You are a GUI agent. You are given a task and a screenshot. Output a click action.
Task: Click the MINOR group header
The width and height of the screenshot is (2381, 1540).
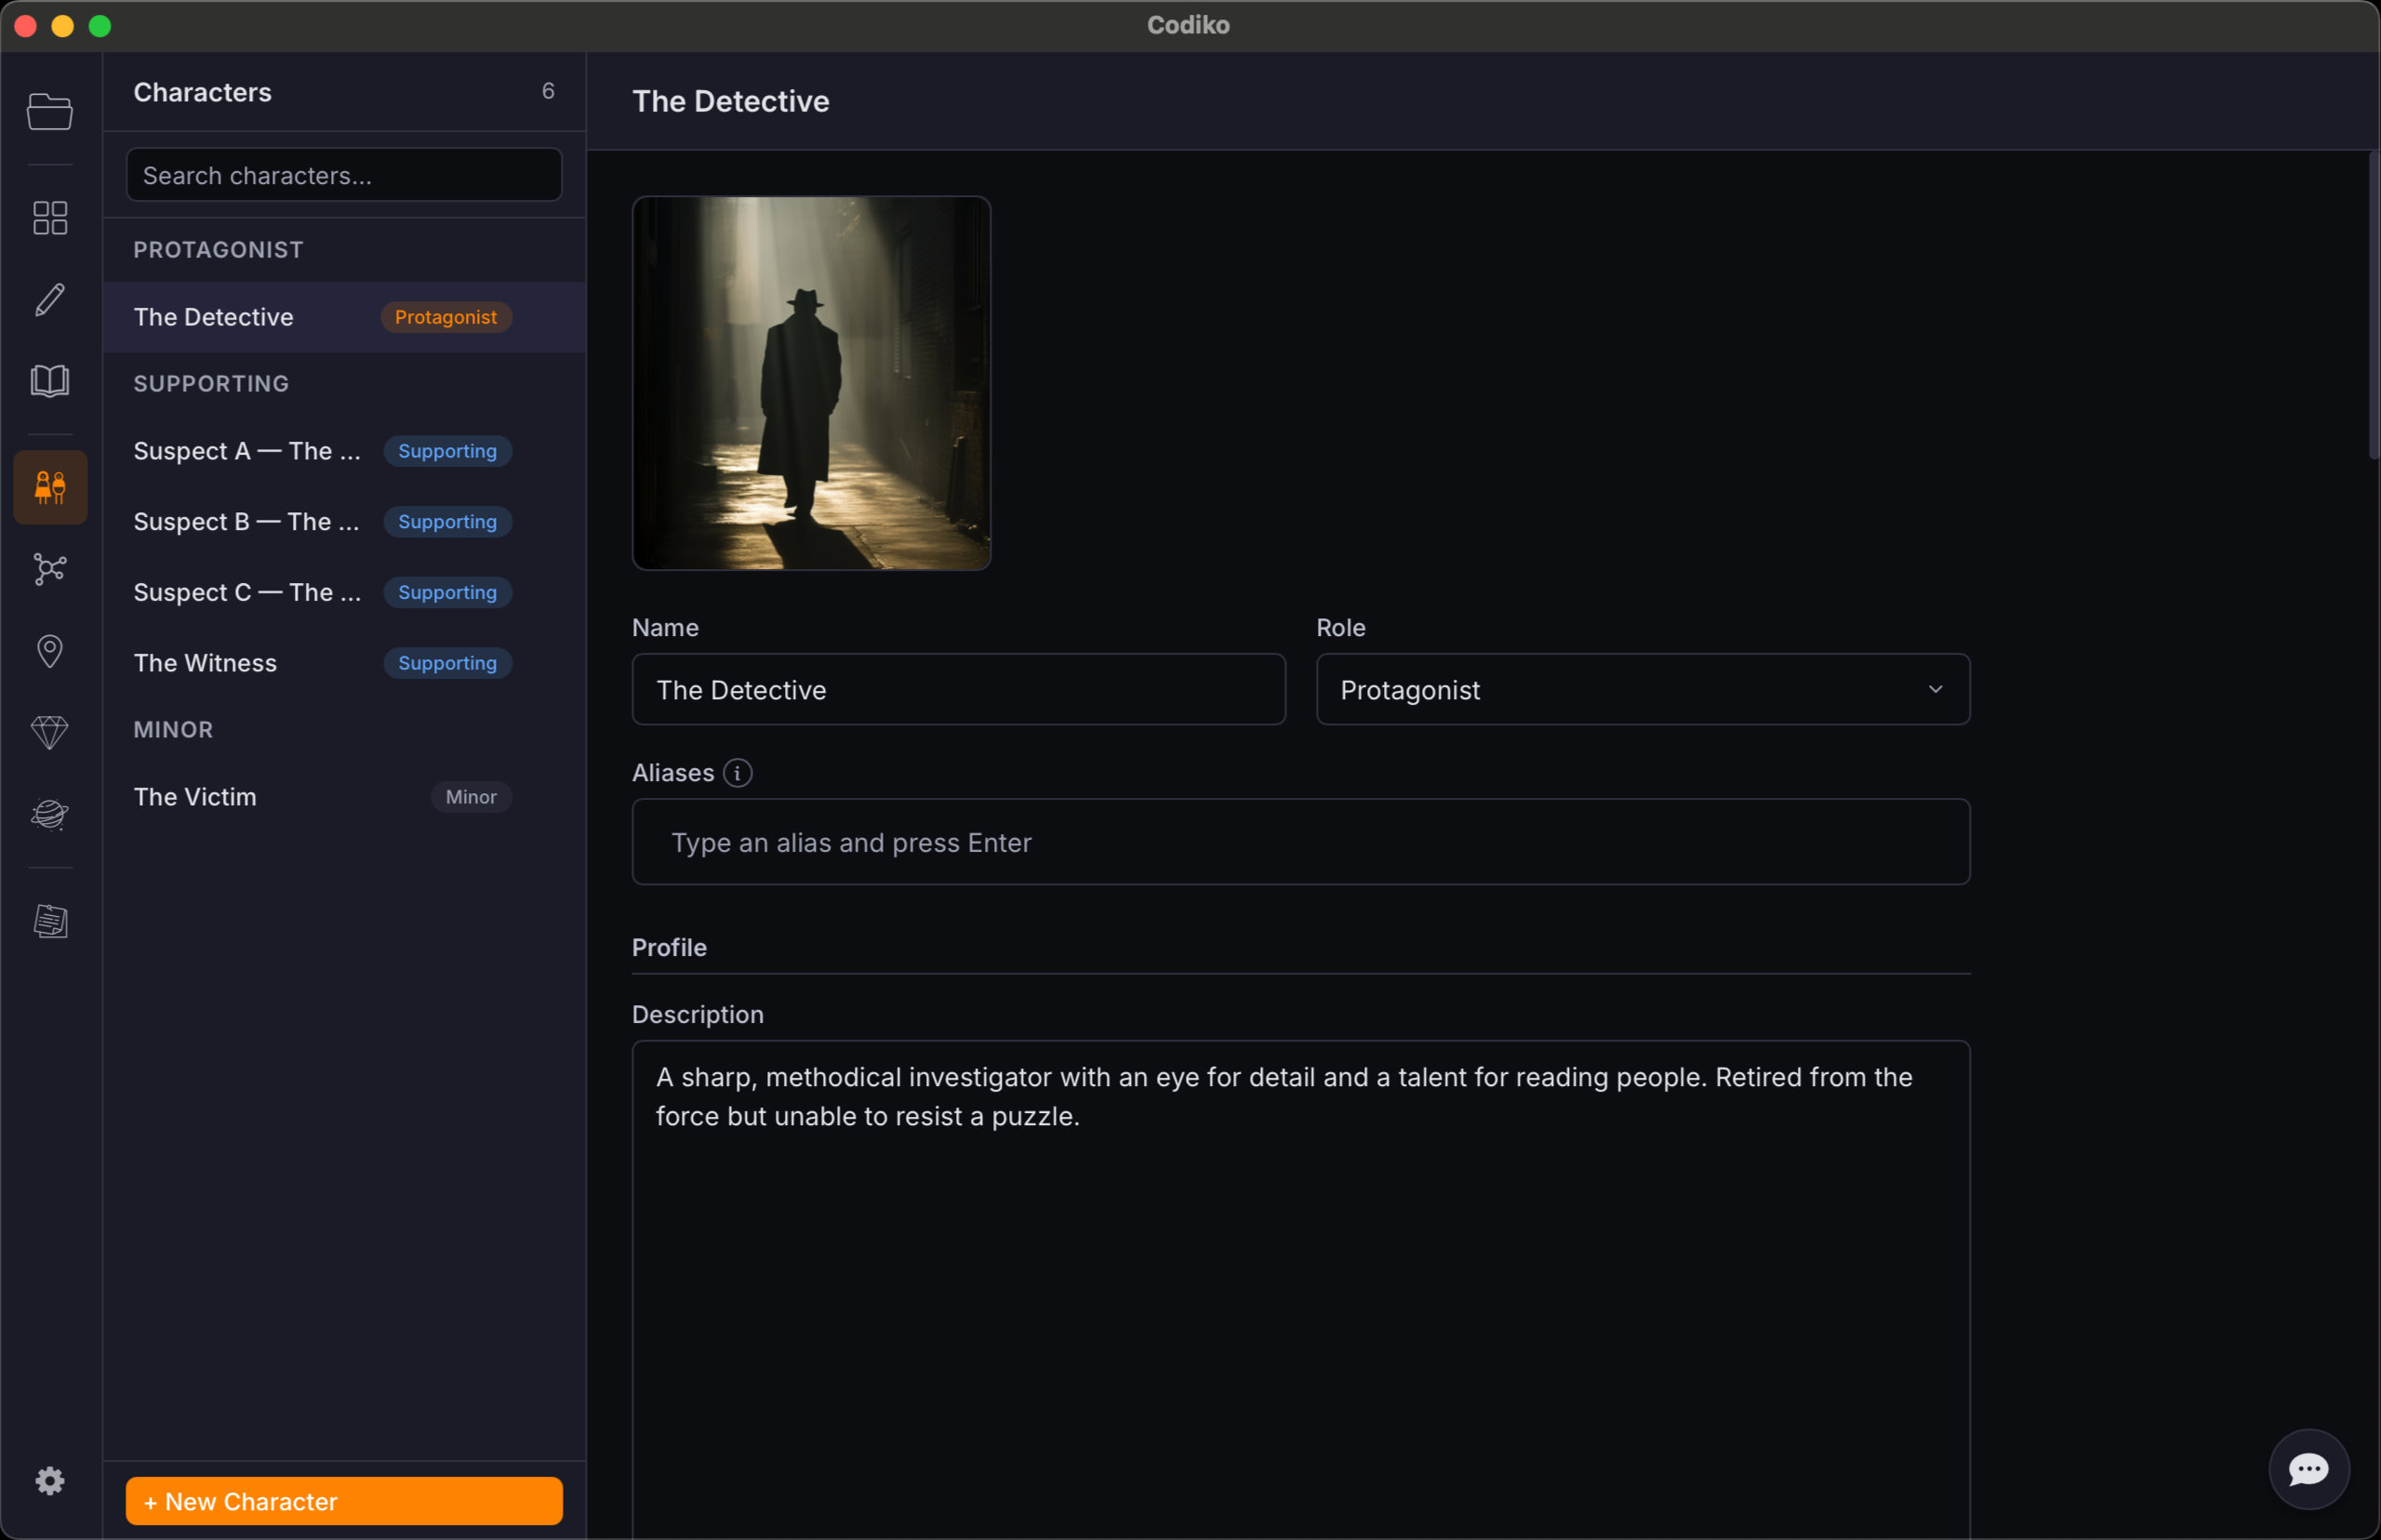173,730
